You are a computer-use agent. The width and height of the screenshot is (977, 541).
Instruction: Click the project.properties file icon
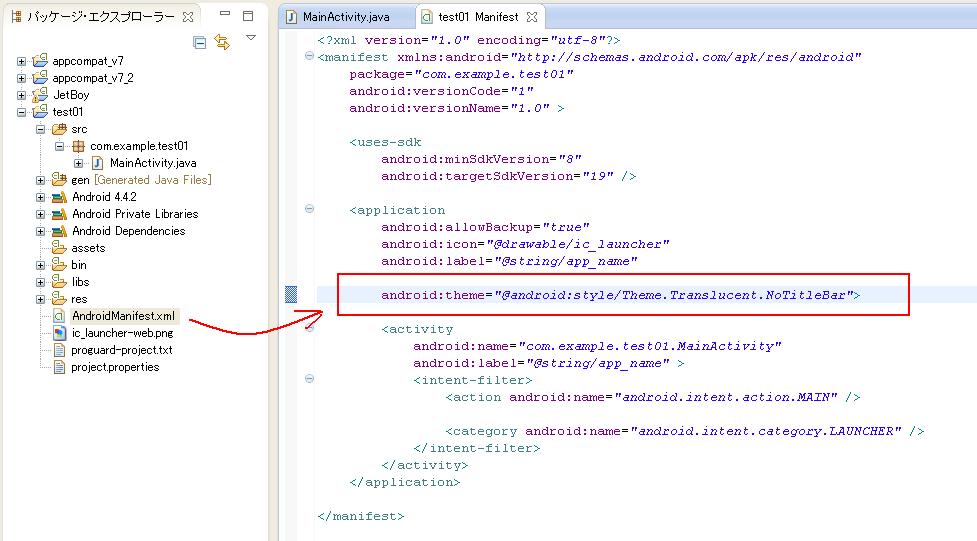pos(59,367)
